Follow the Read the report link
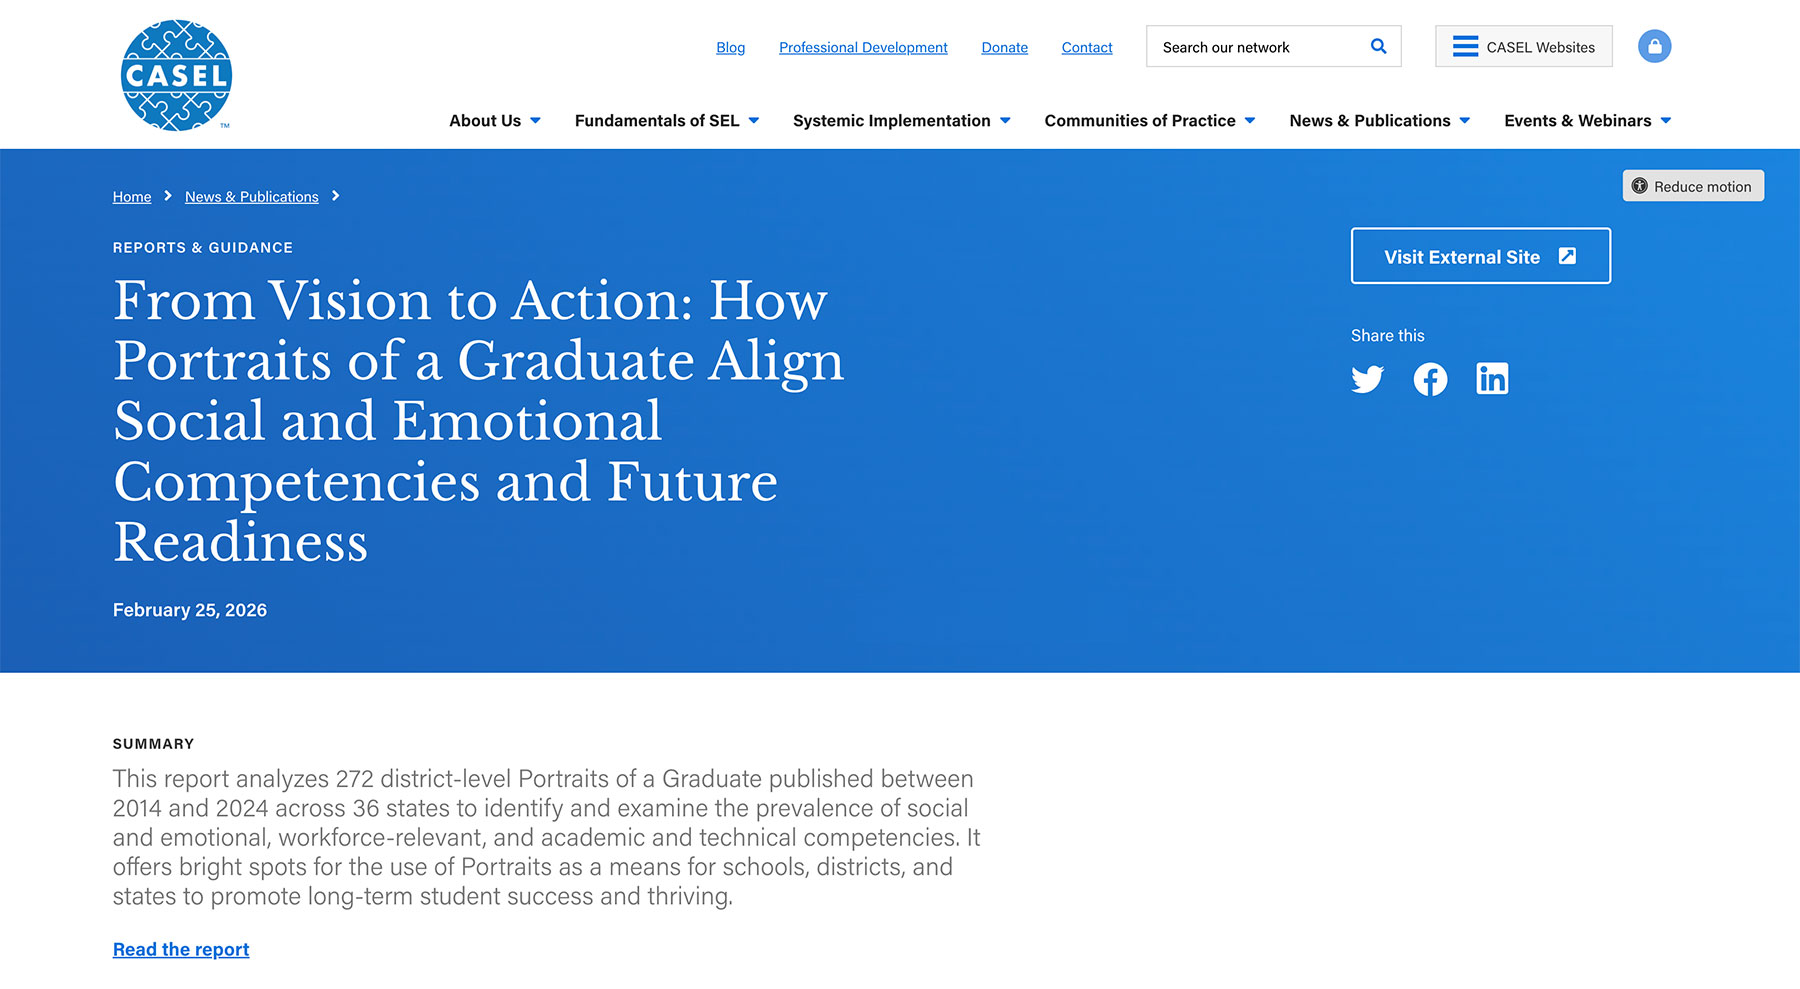1800x989 pixels. point(181,949)
